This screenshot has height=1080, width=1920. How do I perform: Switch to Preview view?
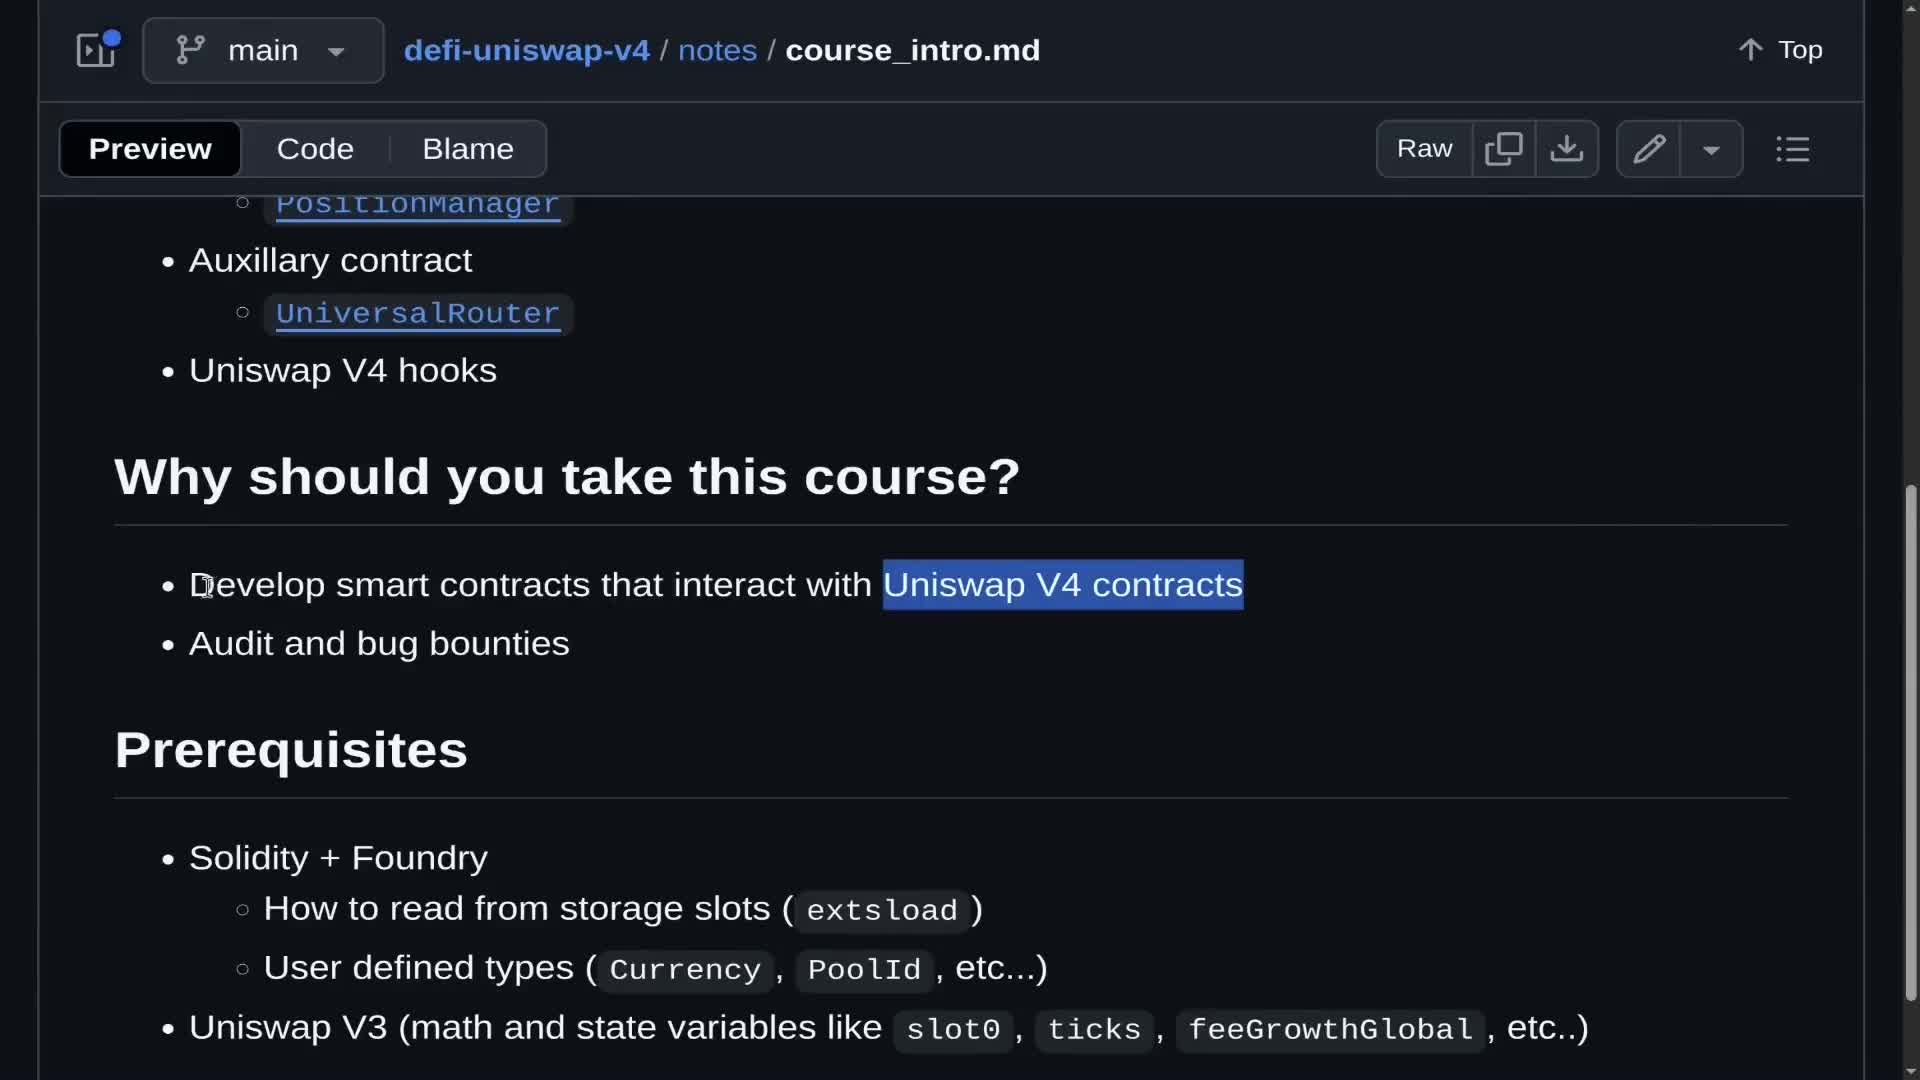tap(150, 149)
